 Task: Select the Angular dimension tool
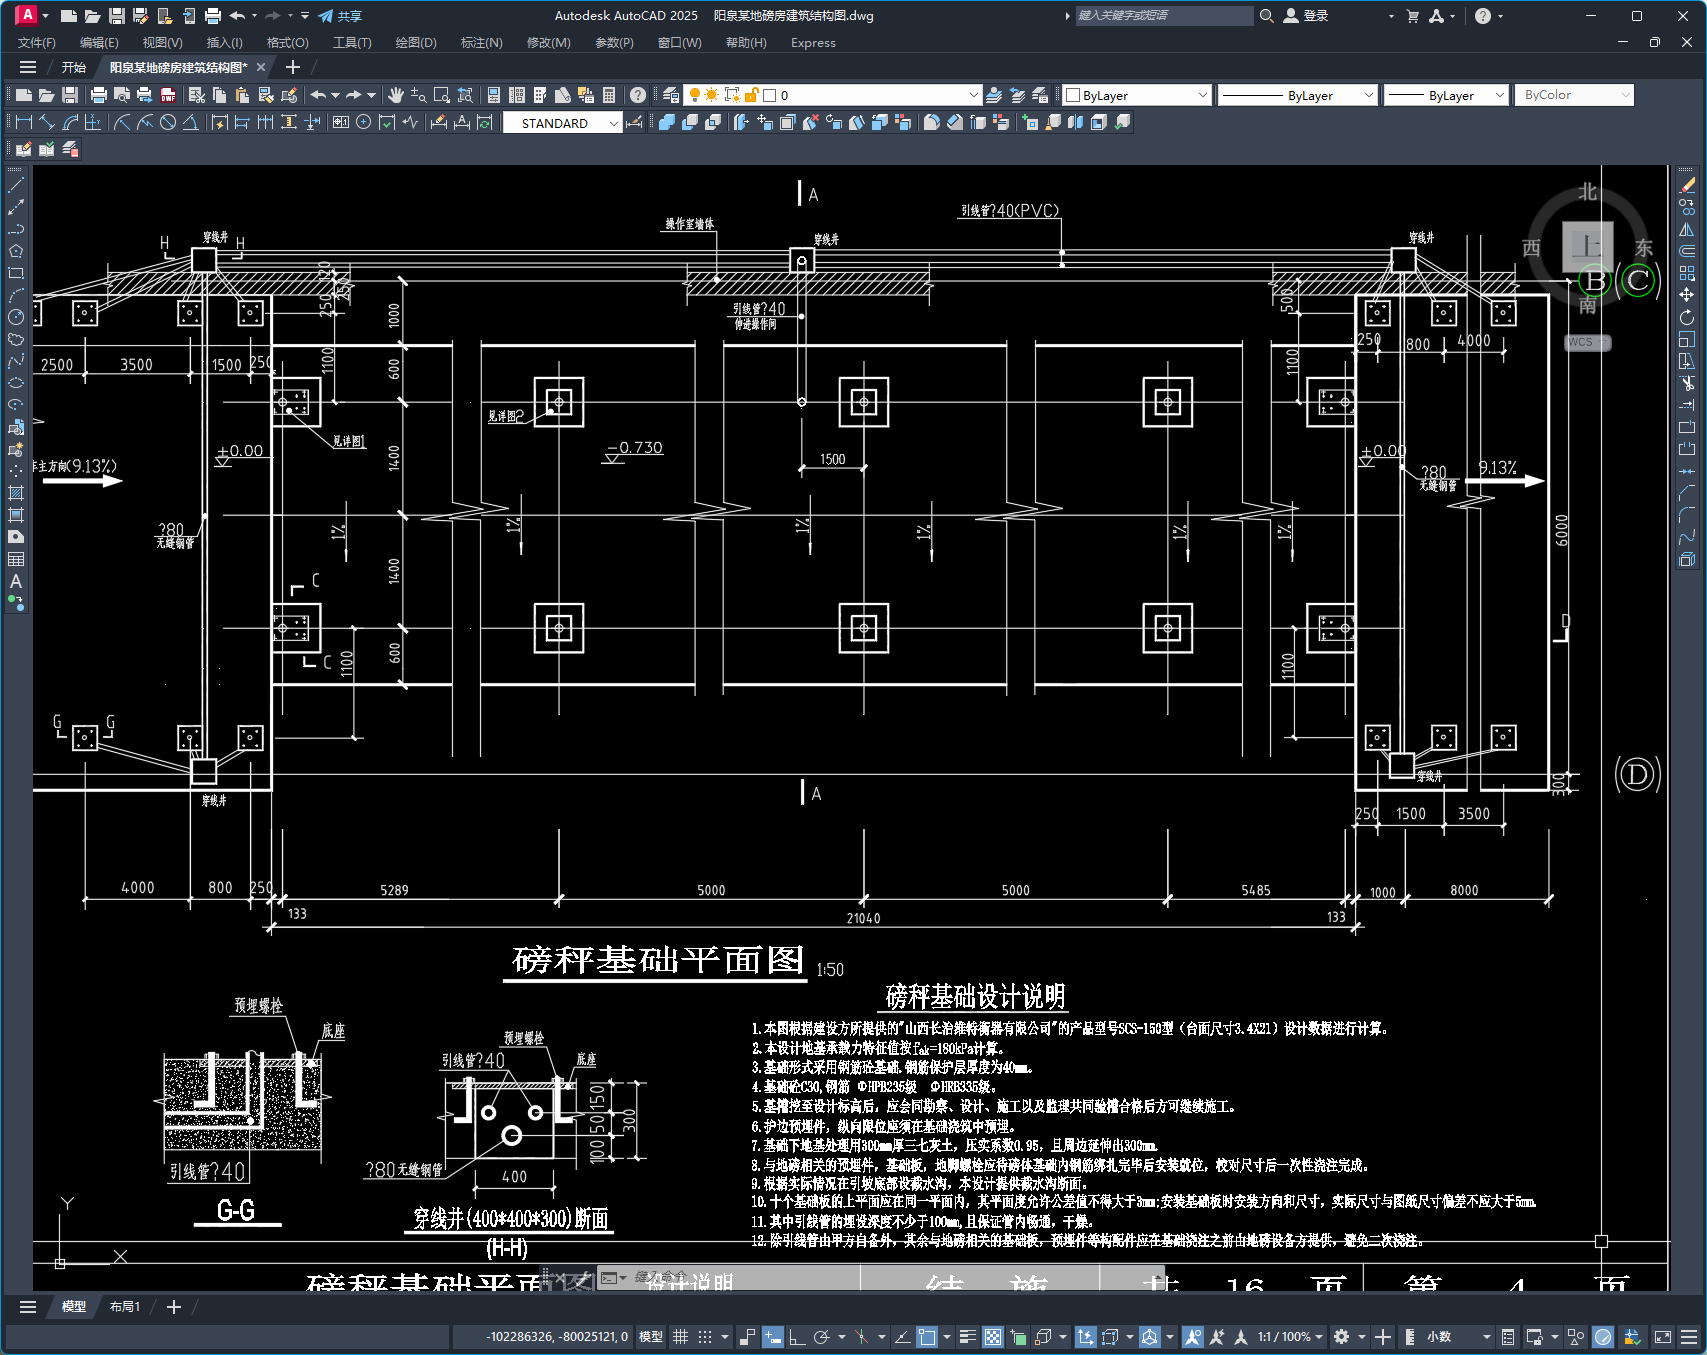(190, 122)
